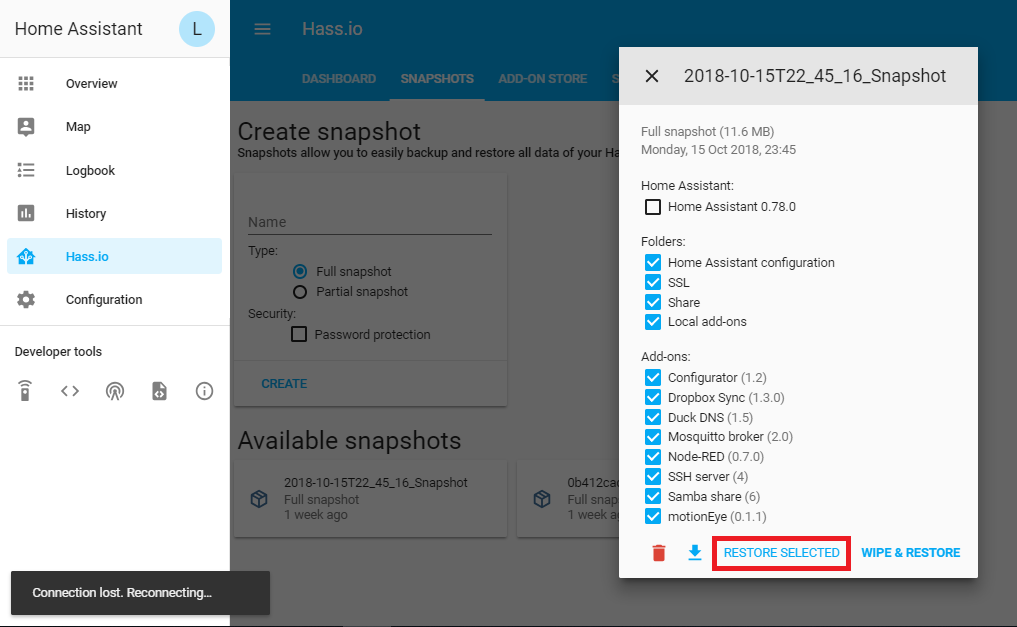
Task: Open Logbook in the sidebar
Action: [x=115, y=170]
